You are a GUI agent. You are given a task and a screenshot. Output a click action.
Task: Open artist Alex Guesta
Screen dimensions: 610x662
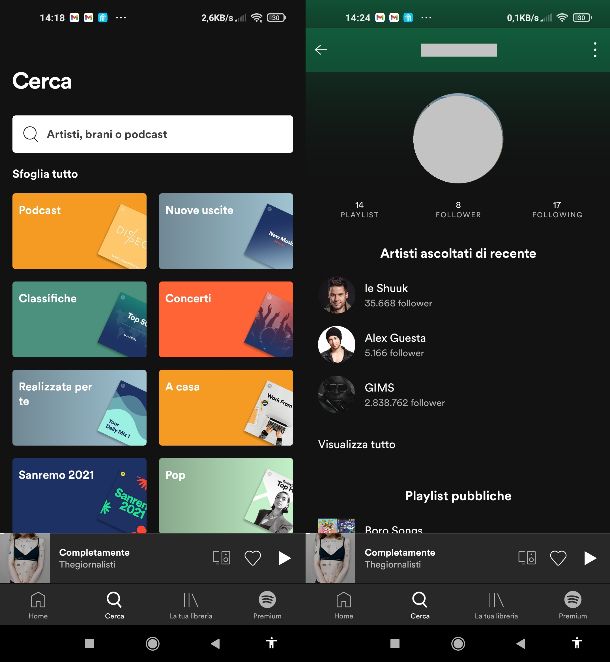click(x=458, y=345)
